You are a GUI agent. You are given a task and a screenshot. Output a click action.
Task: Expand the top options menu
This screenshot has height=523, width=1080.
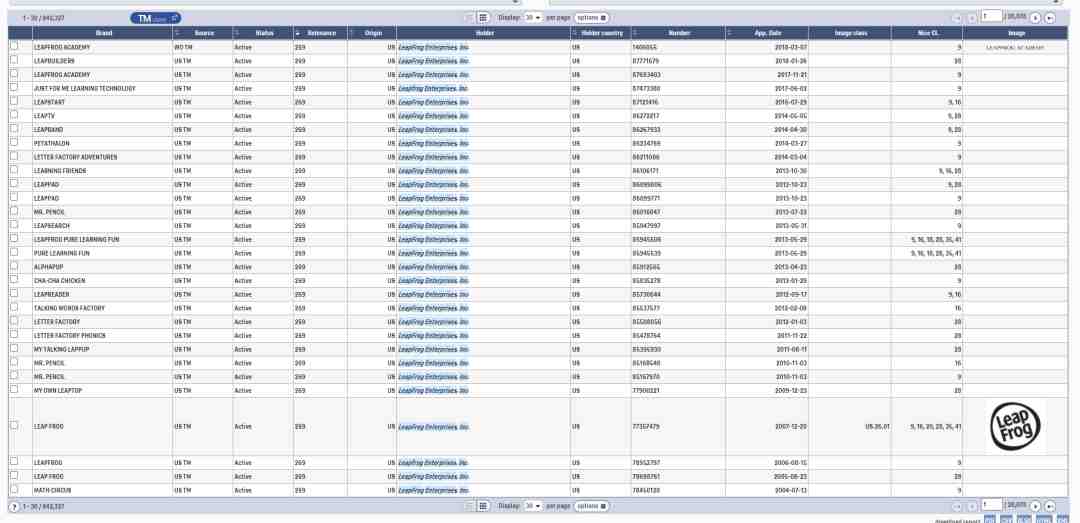coord(592,17)
